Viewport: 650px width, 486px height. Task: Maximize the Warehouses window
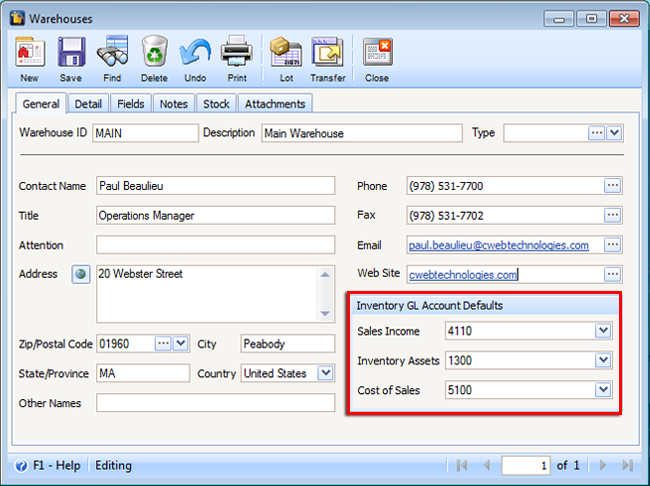tap(591, 19)
